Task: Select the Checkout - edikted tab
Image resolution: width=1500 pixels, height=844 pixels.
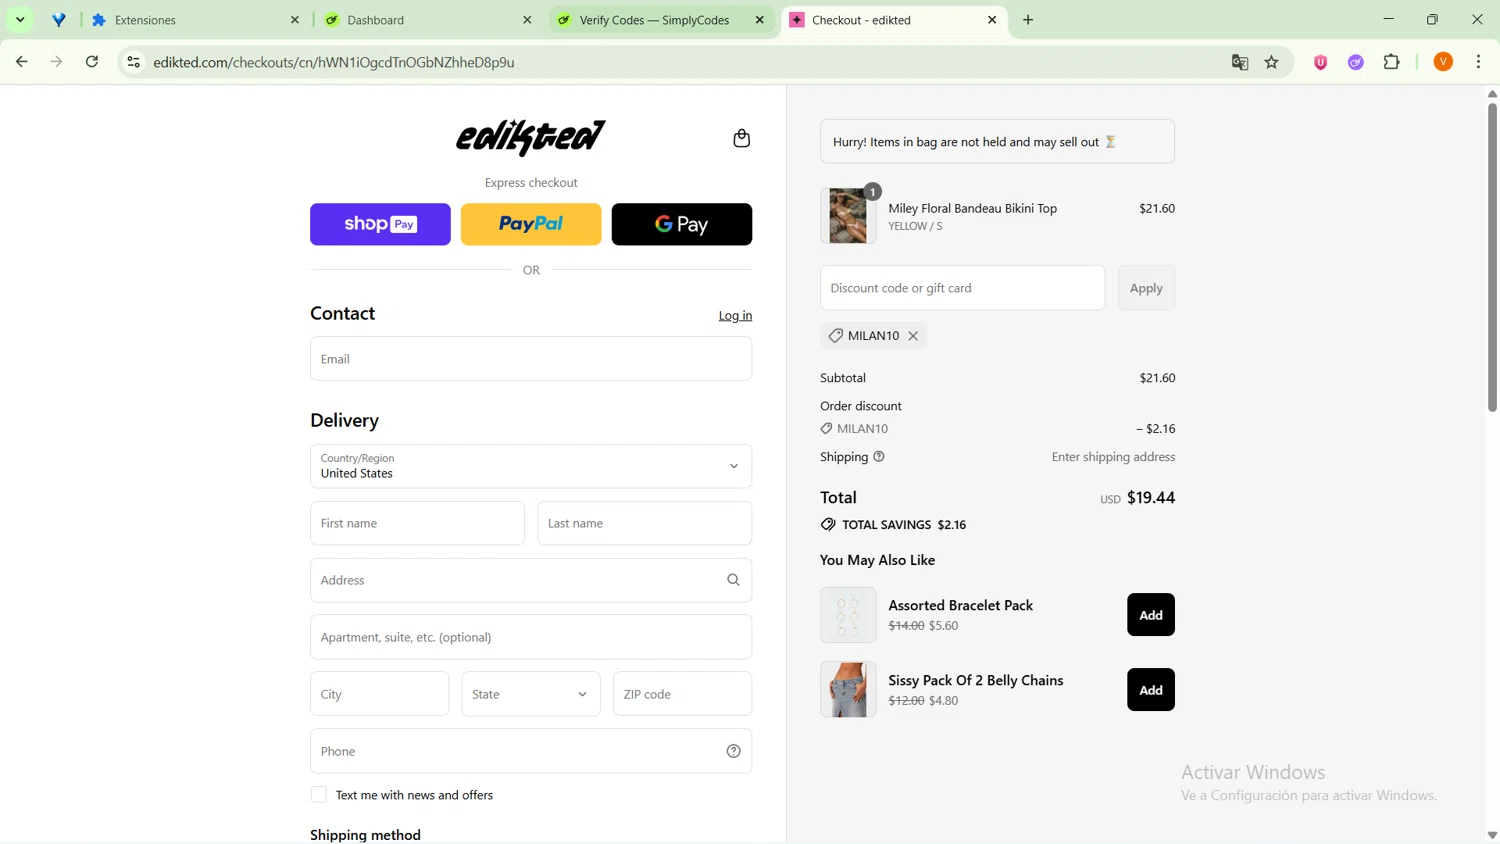Action: point(893,20)
